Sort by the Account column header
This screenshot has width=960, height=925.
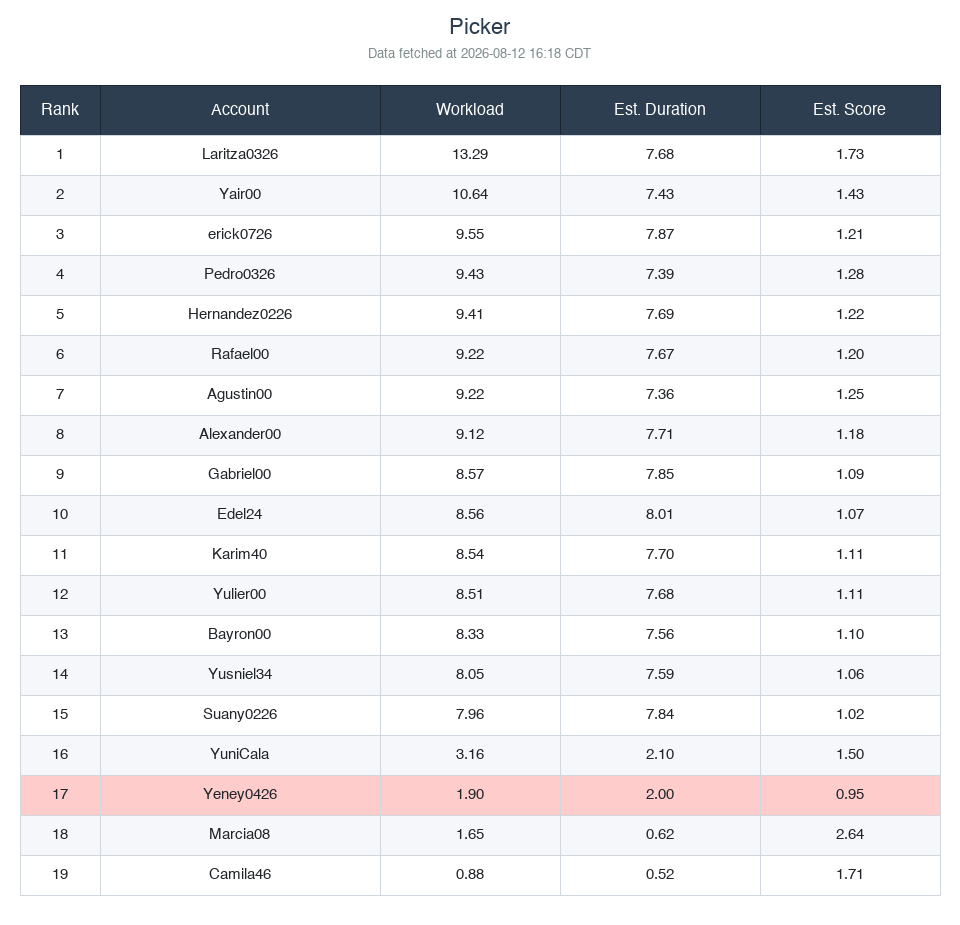tap(240, 110)
